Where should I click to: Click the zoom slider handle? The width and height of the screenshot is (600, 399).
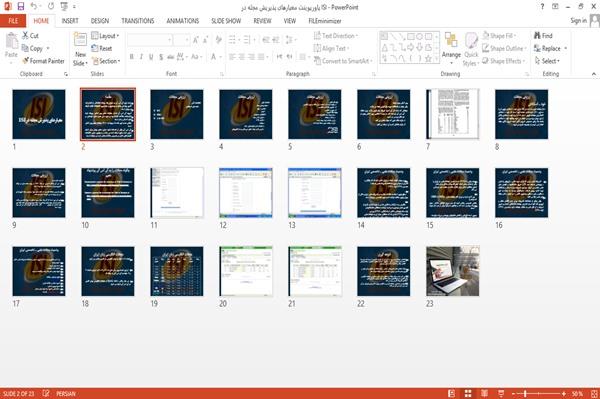point(525,393)
